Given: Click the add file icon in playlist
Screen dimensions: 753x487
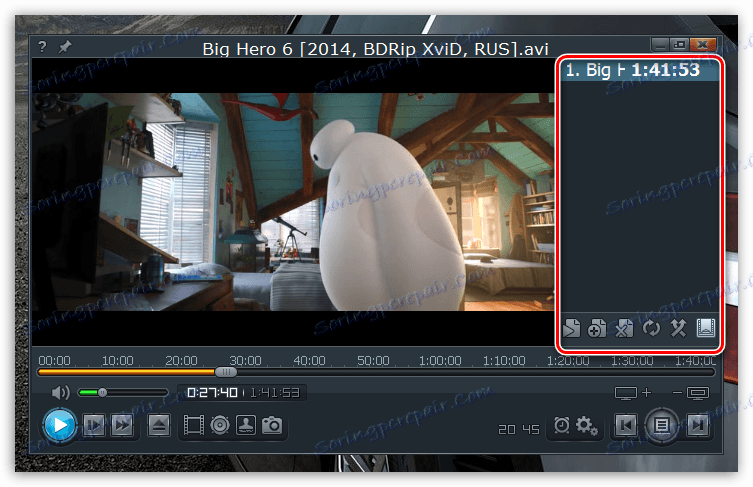Looking at the screenshot, I should coord(597,329).
